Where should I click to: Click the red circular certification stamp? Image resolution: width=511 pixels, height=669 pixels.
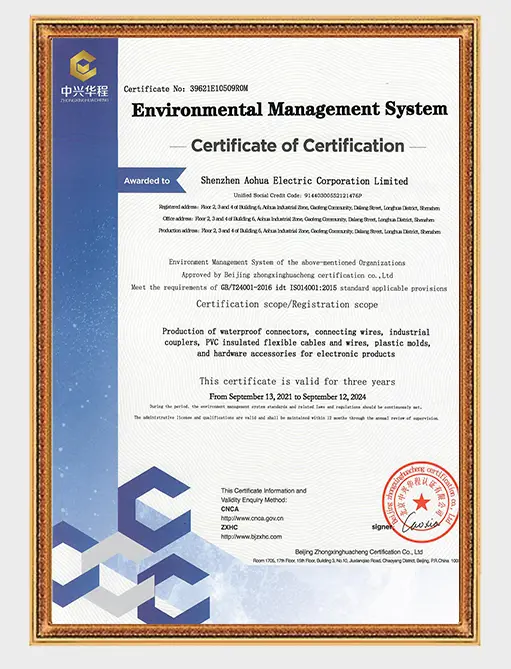pos(420,502)
